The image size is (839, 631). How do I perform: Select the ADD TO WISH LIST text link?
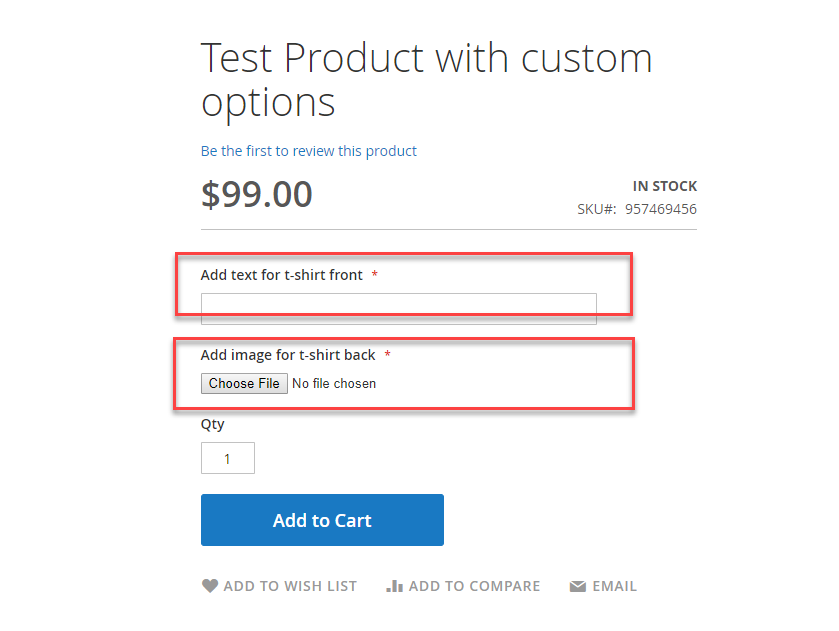(289, 587)
